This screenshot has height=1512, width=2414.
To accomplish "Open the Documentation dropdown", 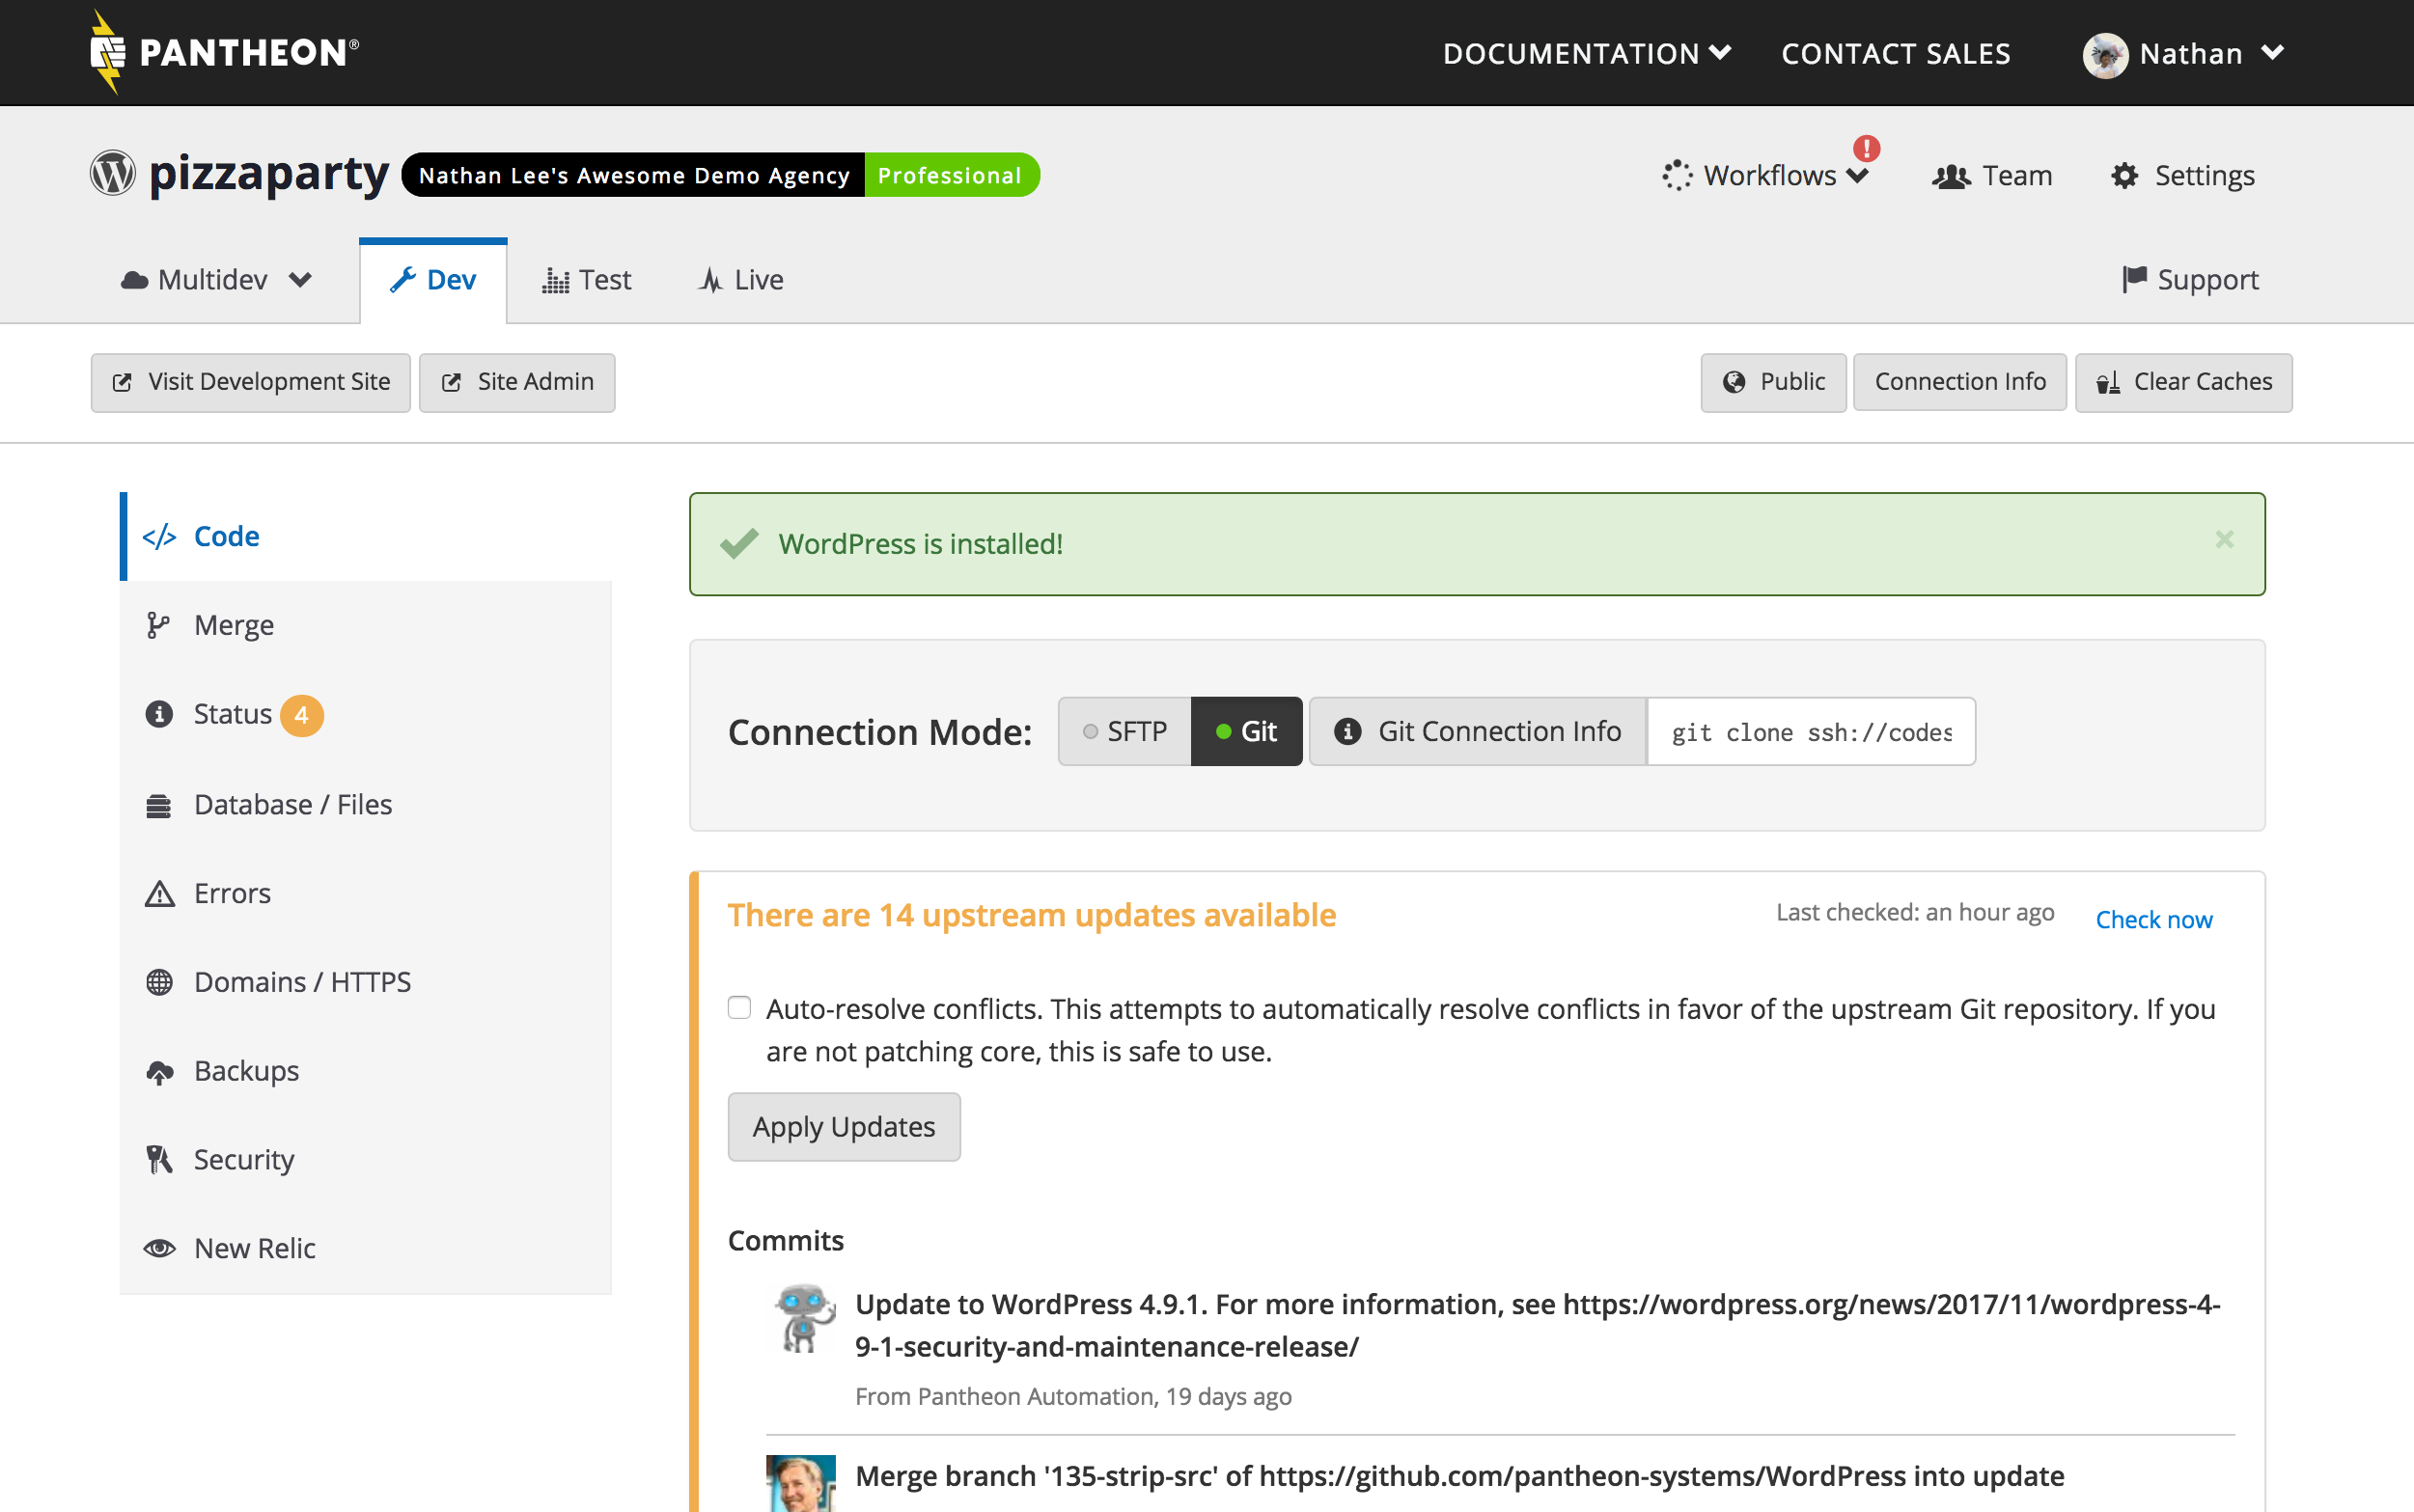I will tap(1587, 53).
